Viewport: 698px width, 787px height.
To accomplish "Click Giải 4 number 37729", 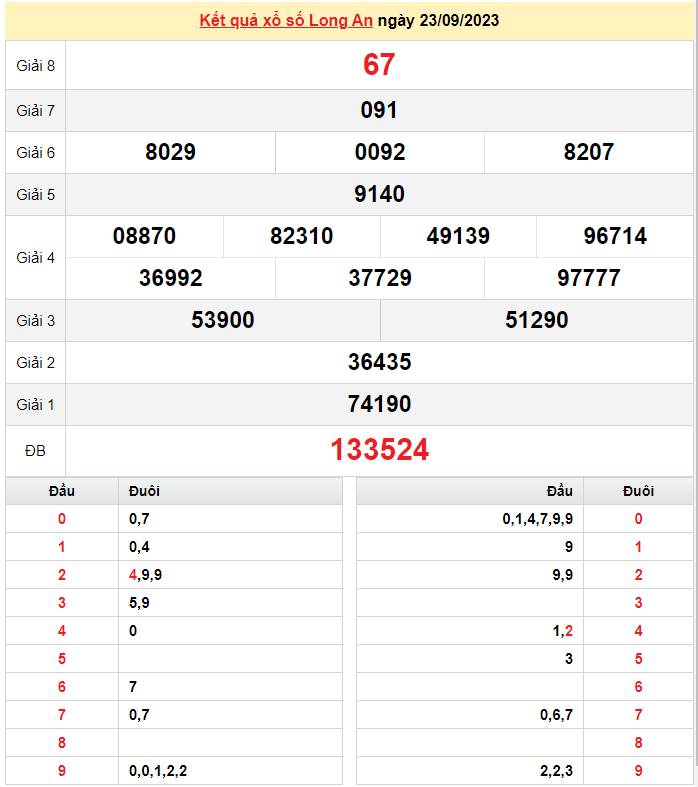I will coord(380,278).
